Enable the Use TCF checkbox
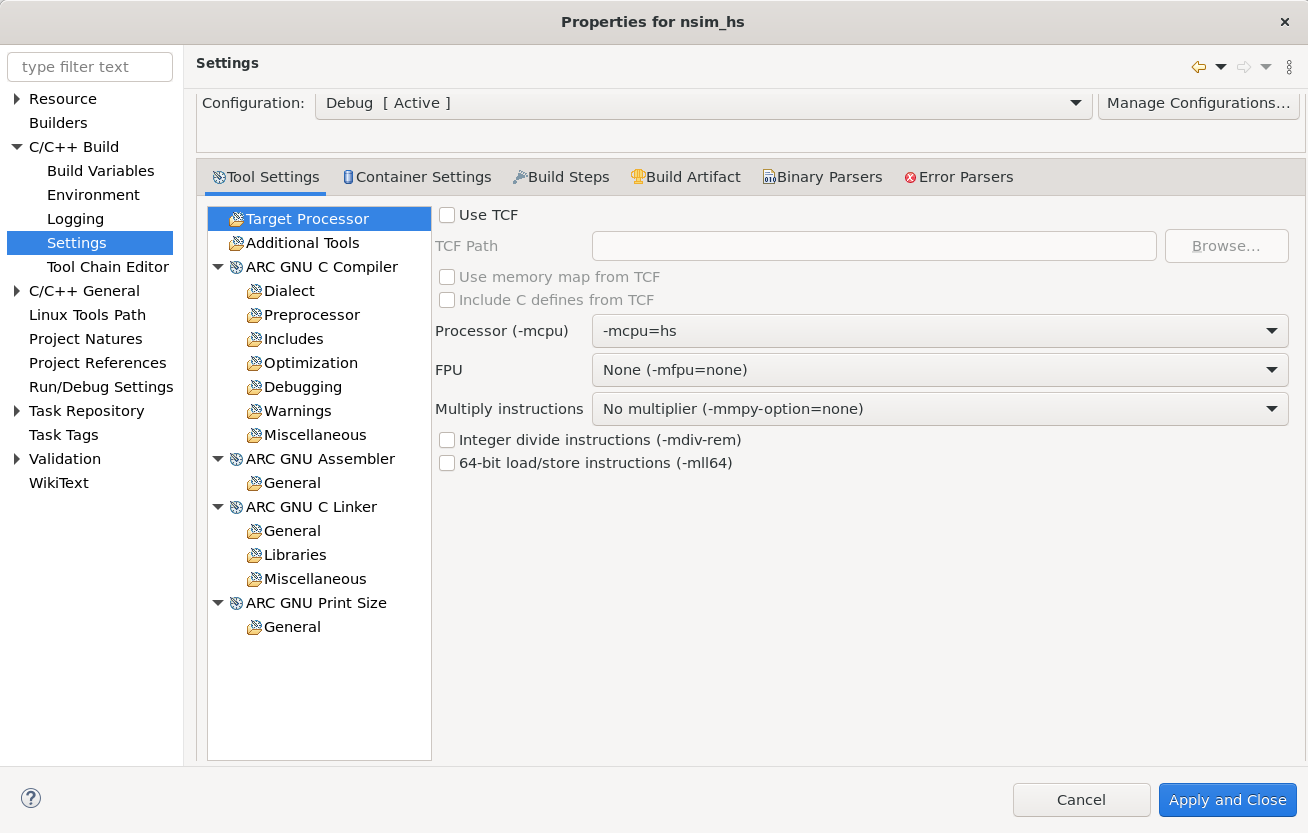Image resolution: width=1308 pixels, height=833 pixels. click(x=447, y=215)
